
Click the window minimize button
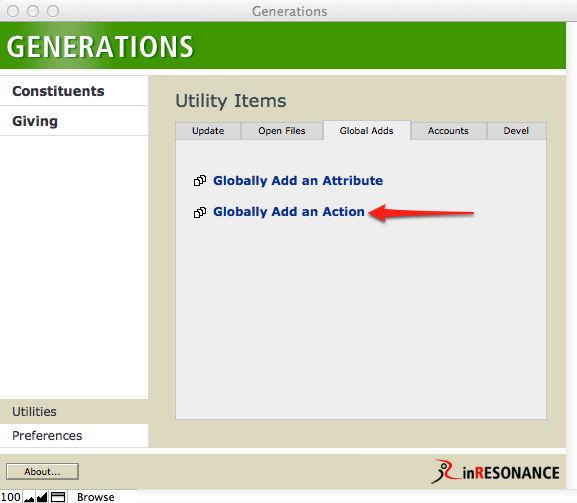point(33,11)
